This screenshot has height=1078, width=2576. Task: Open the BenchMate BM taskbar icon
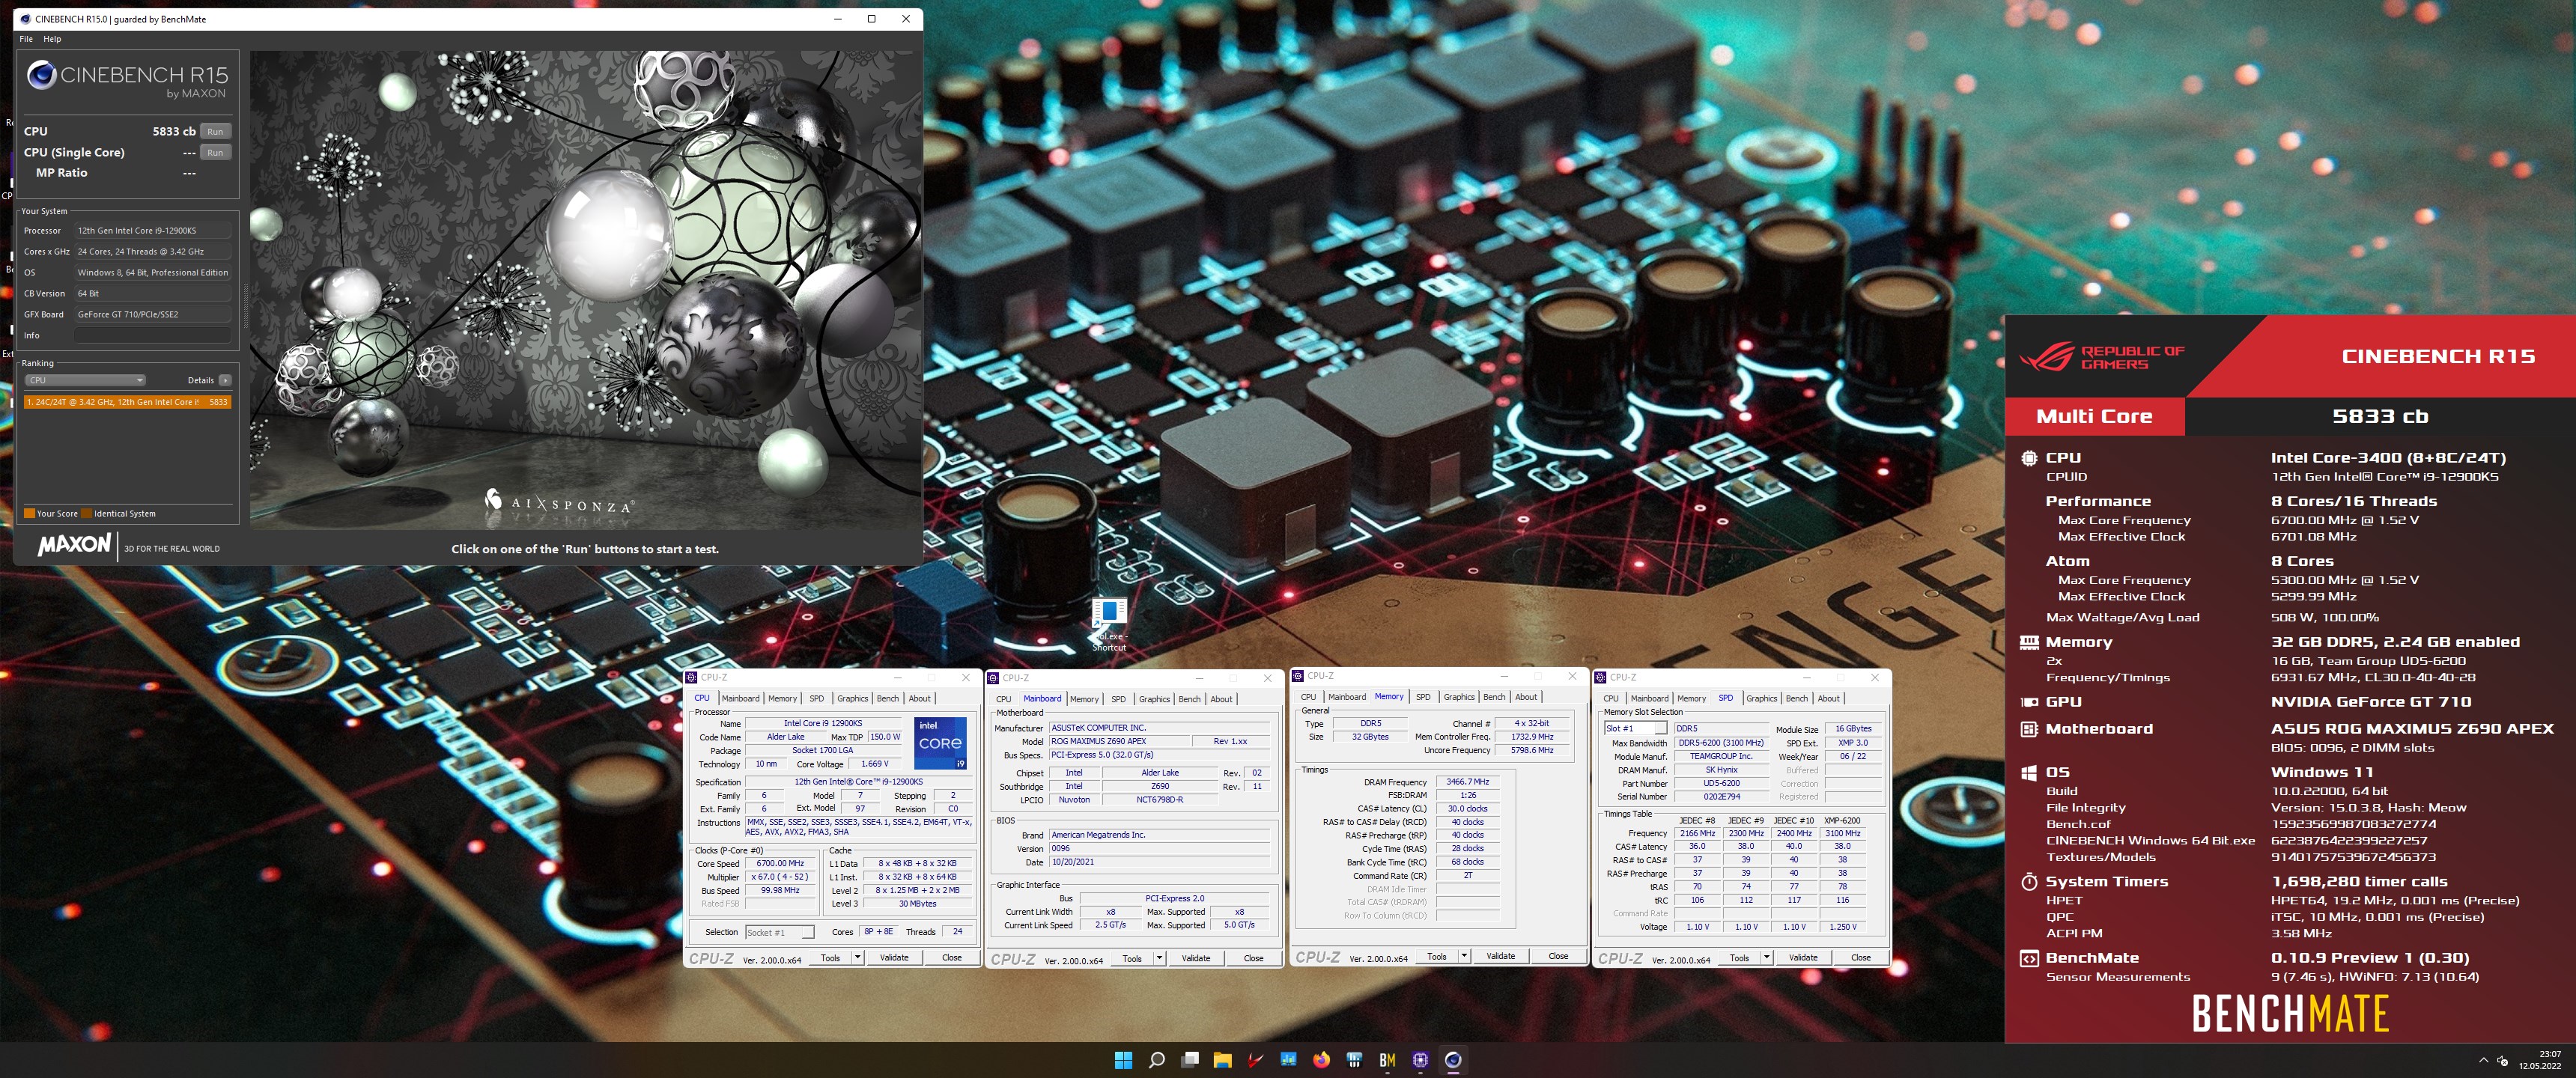(x=1387, y=1060)
